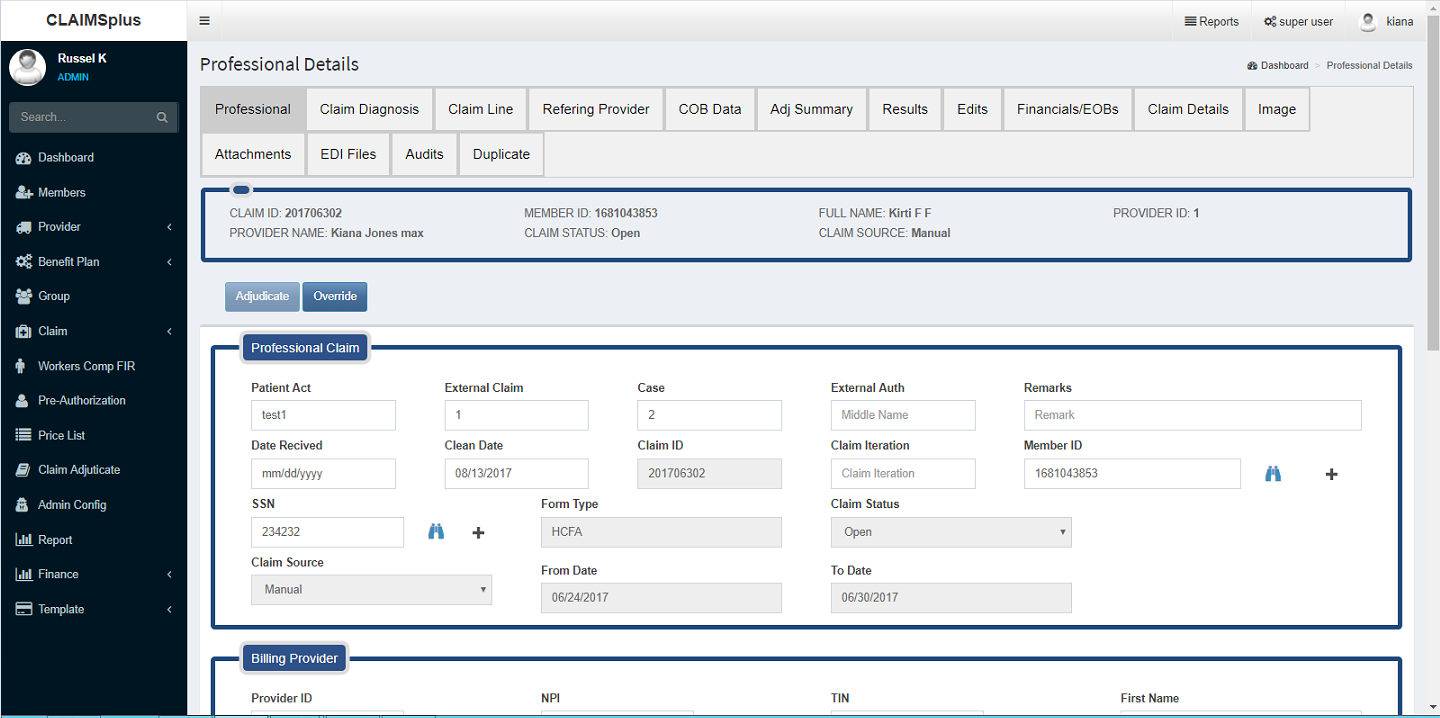
Task: Collapse claim summary panel toggle handle
Action: click(241, 190)
